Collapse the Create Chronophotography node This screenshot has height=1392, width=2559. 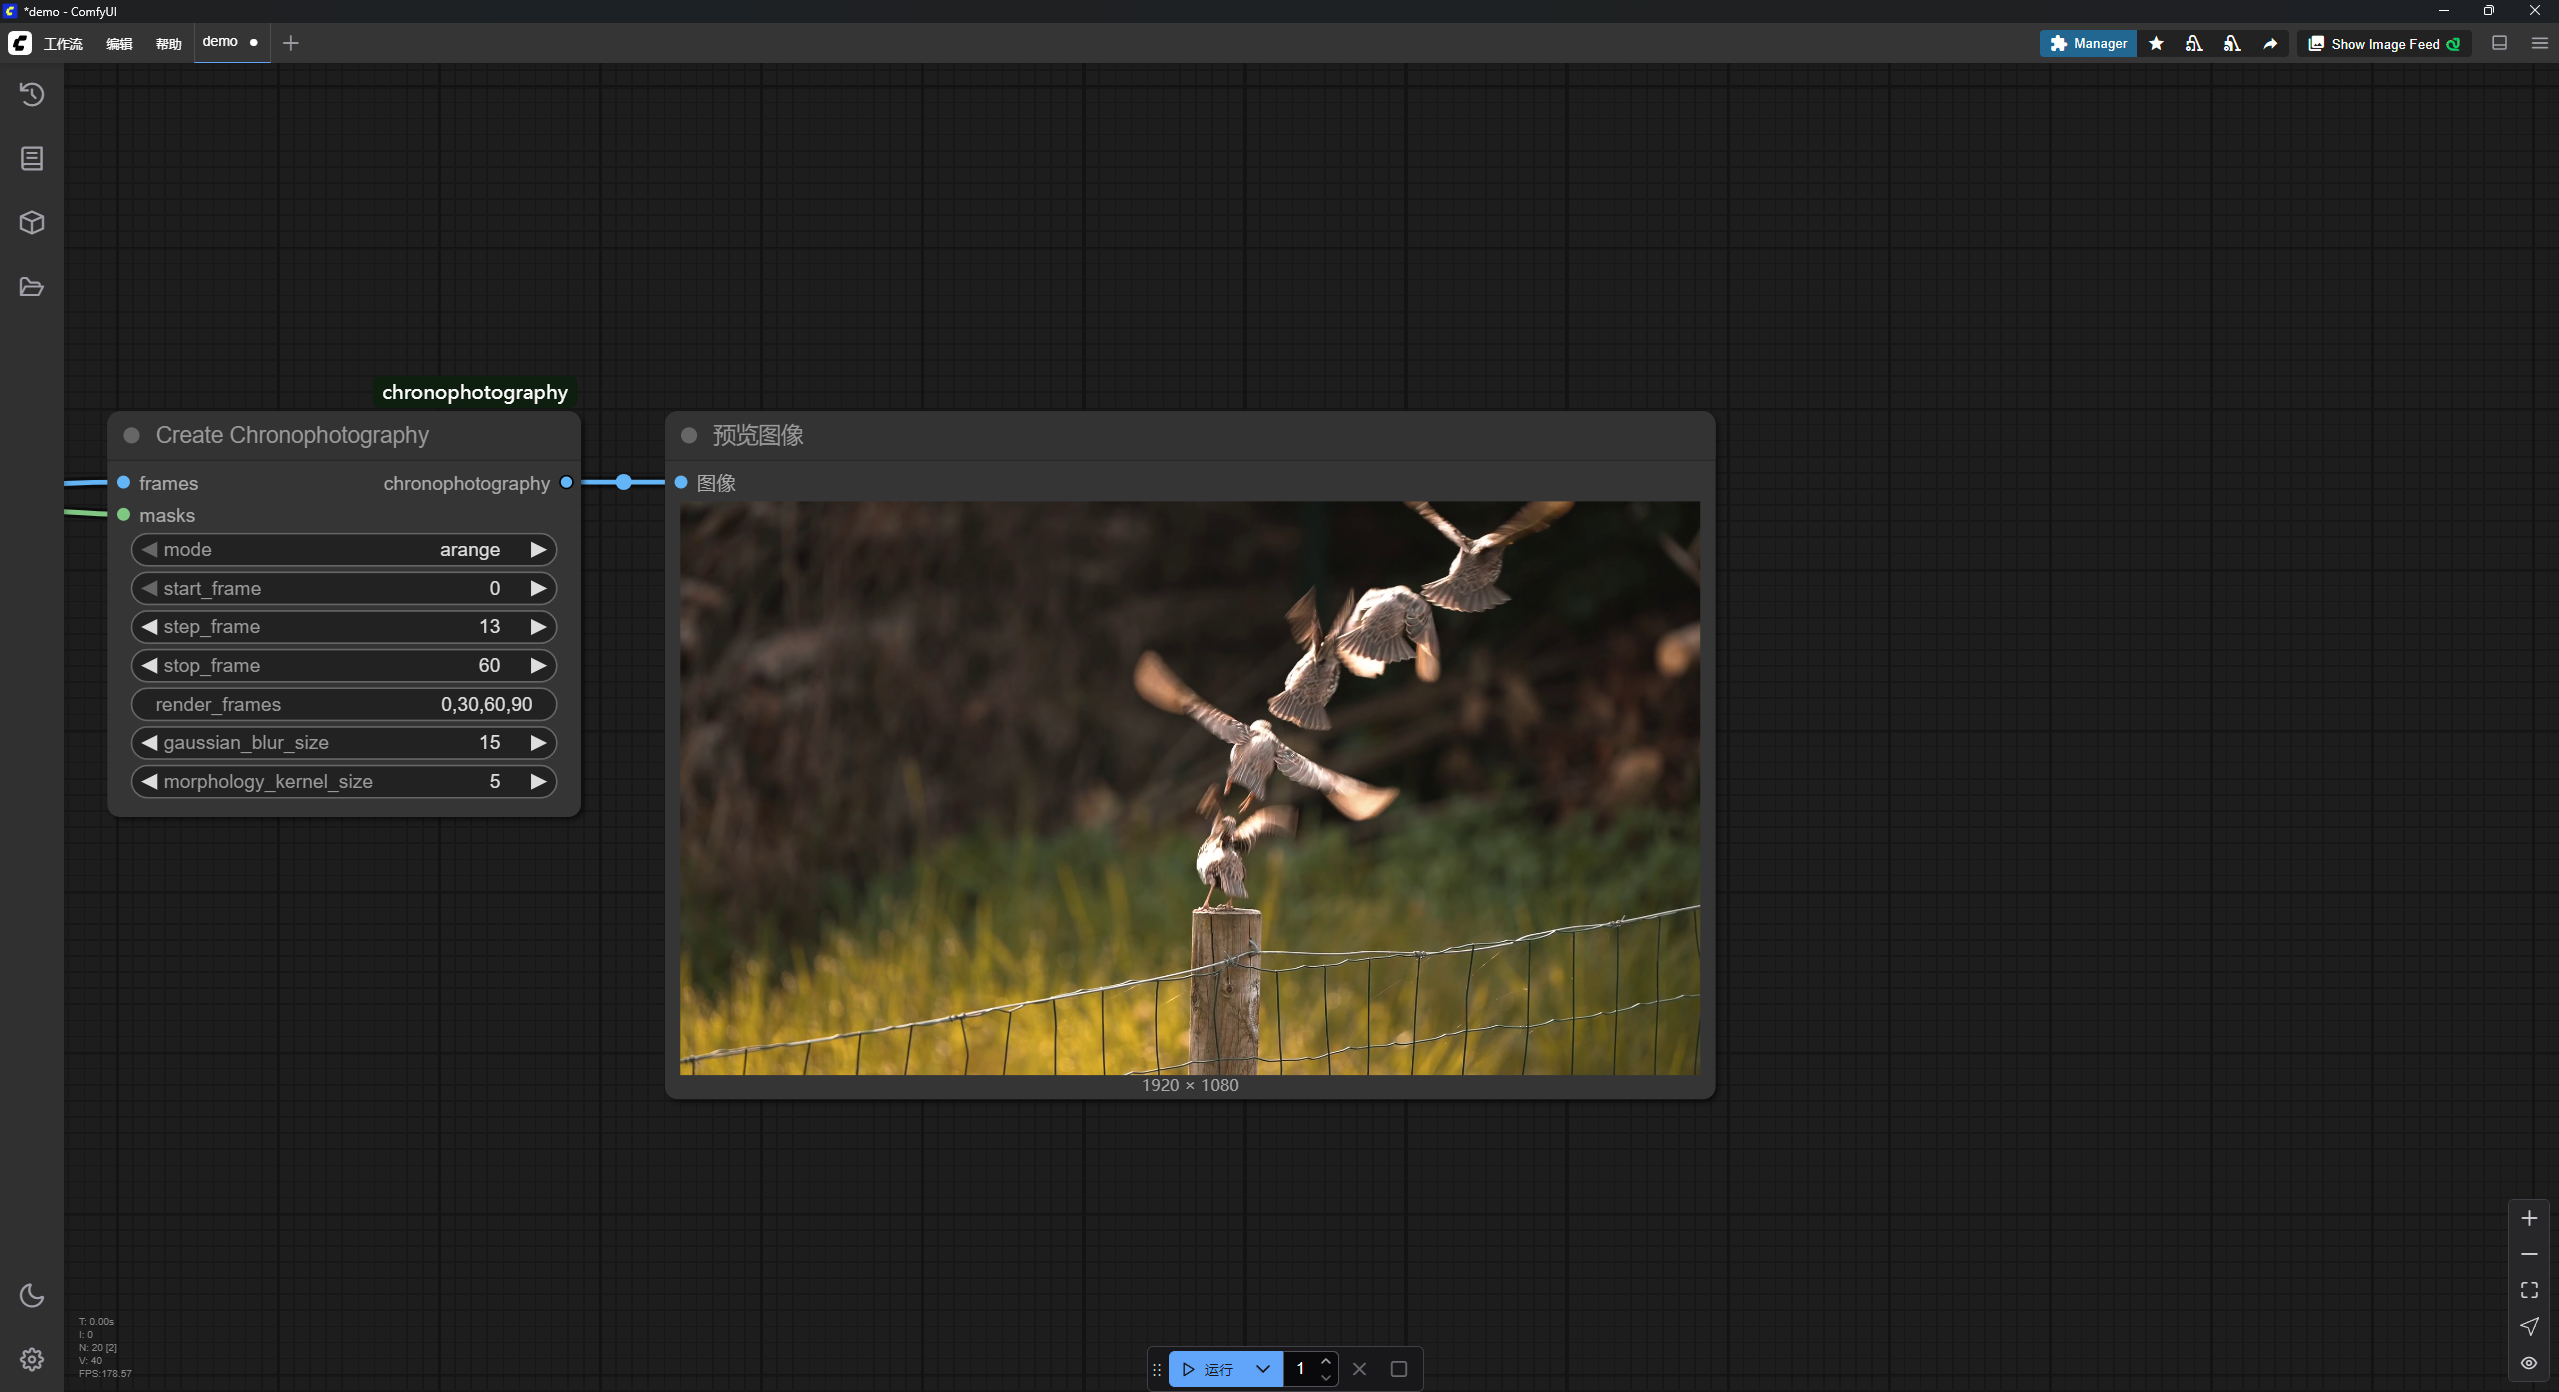(131, 435)
